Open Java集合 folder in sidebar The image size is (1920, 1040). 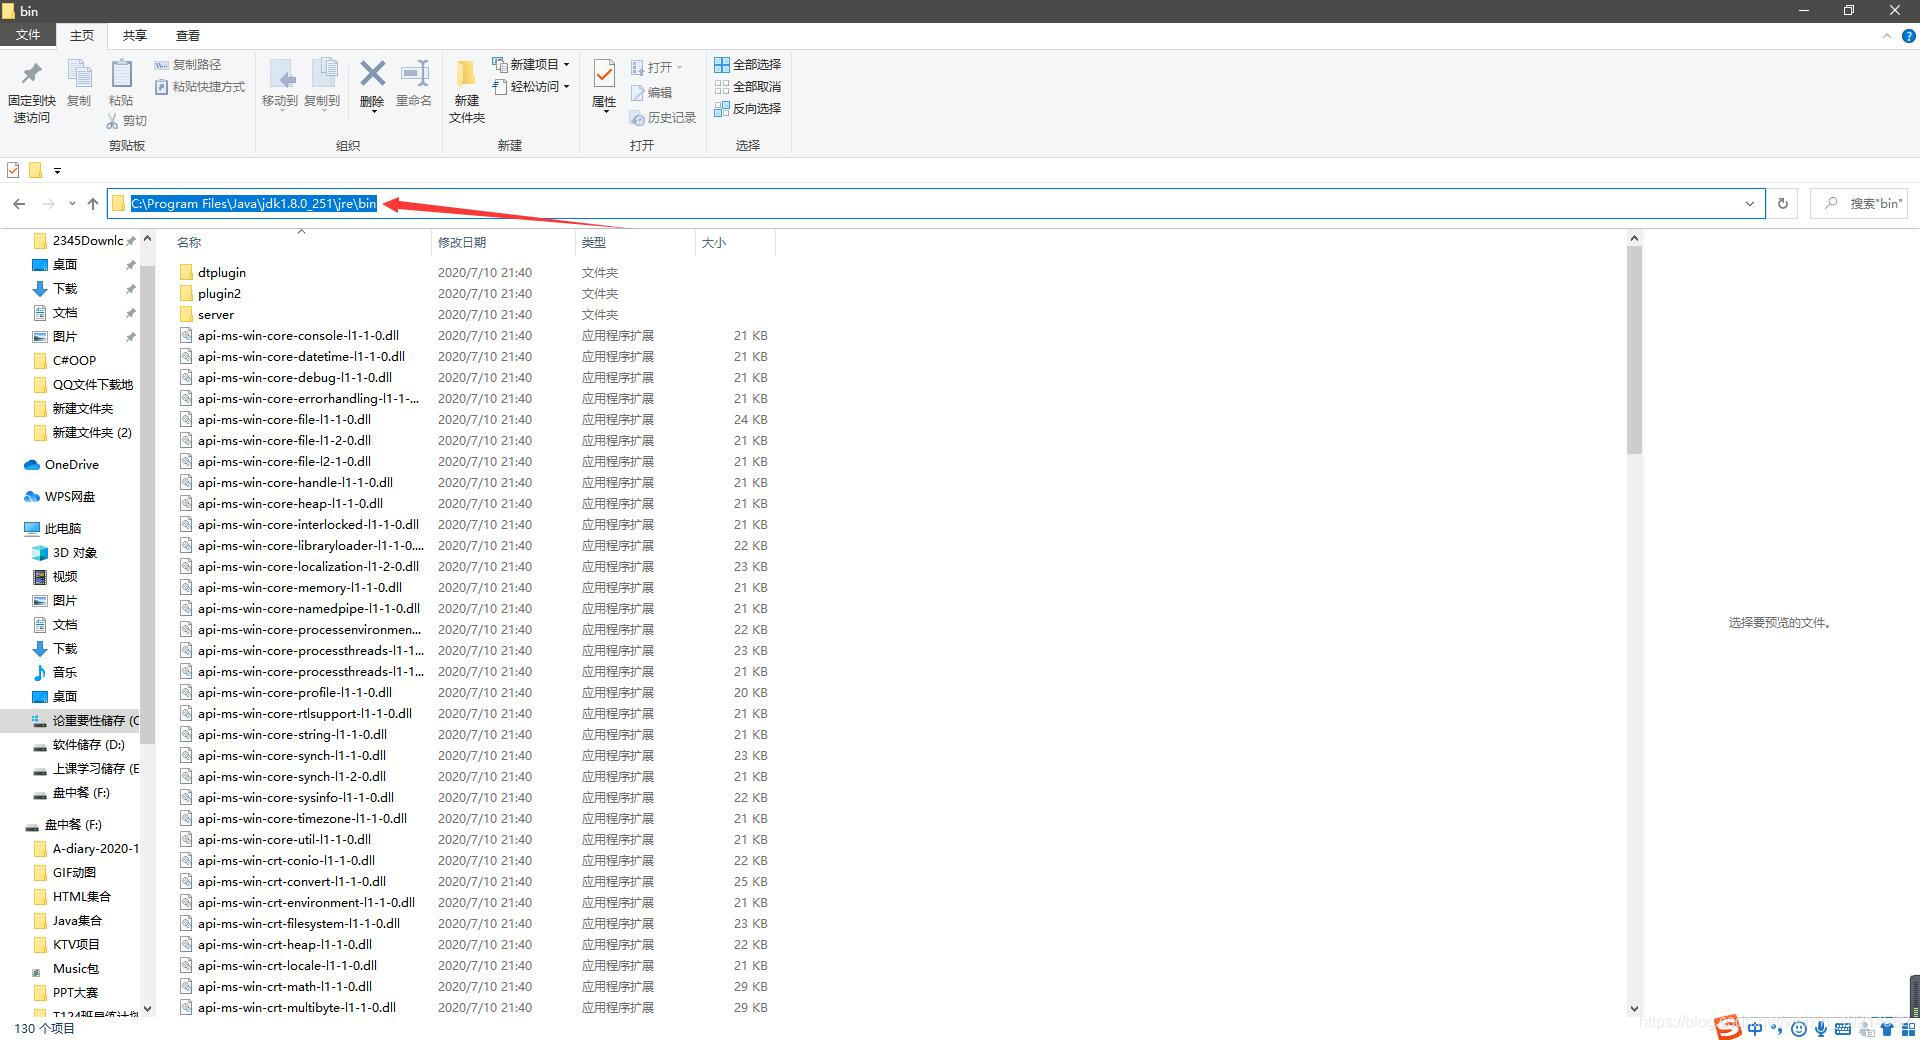[x=77, y=920]
